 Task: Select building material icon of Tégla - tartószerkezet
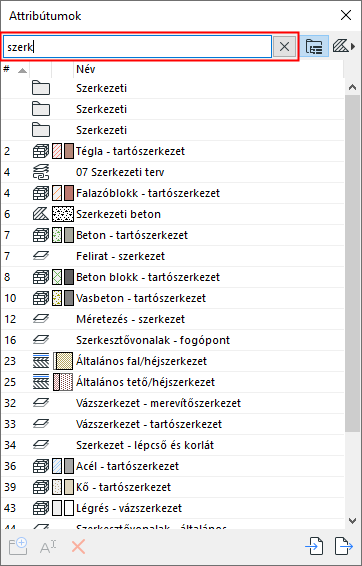(40, 151)
